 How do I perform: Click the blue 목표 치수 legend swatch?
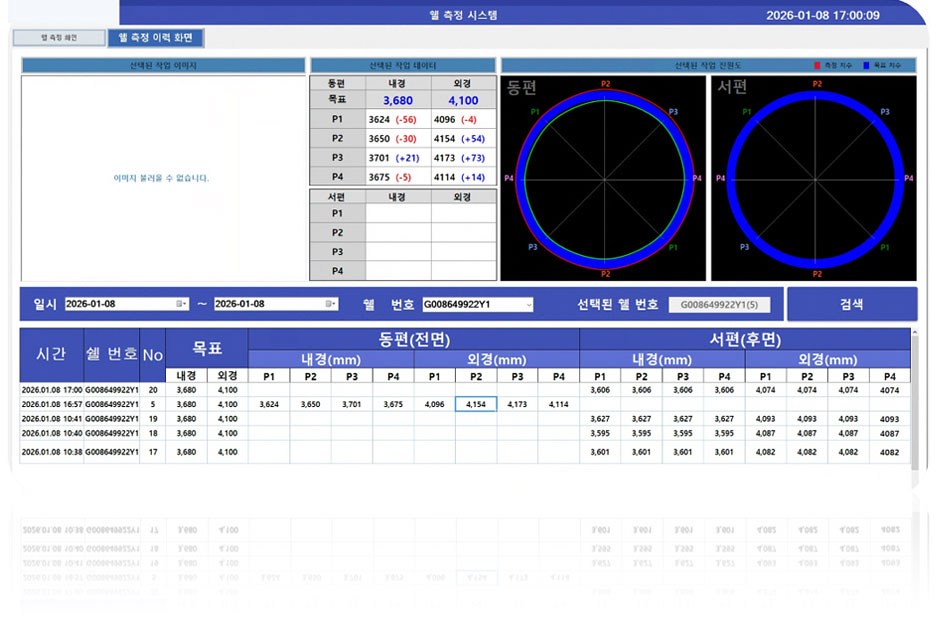866,65
